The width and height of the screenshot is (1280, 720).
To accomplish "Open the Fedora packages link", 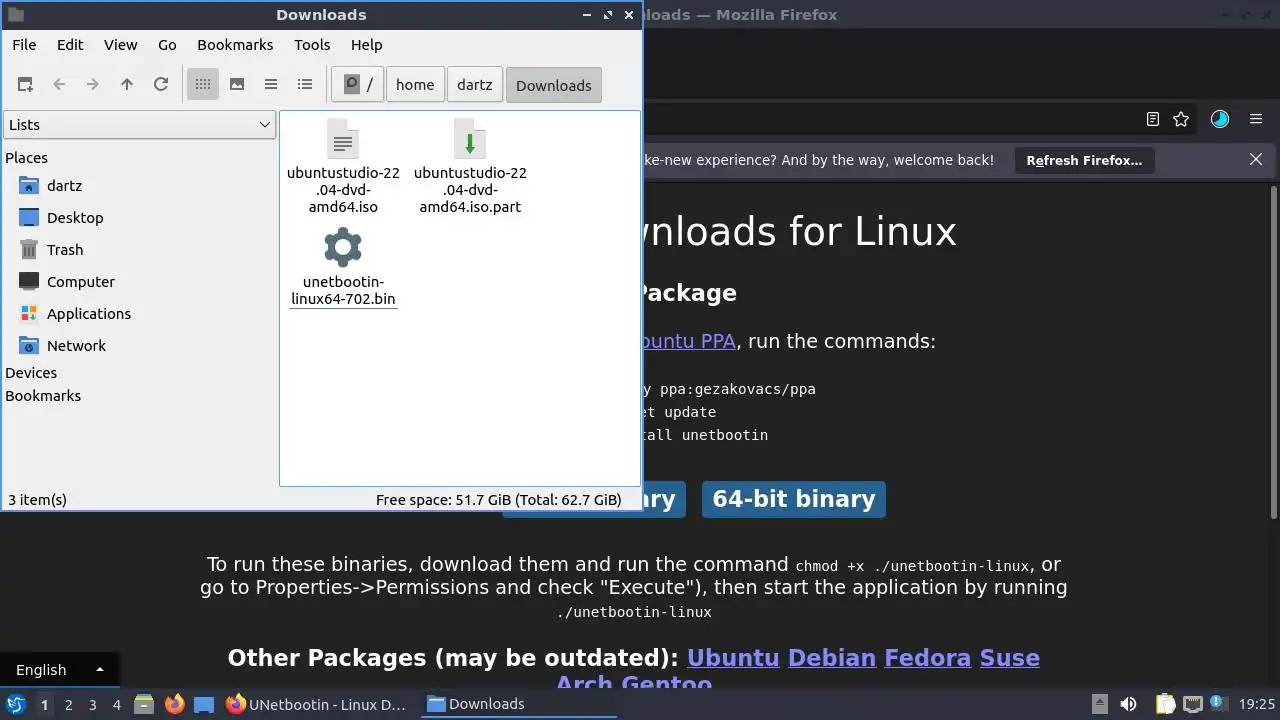I will point(928,658).
